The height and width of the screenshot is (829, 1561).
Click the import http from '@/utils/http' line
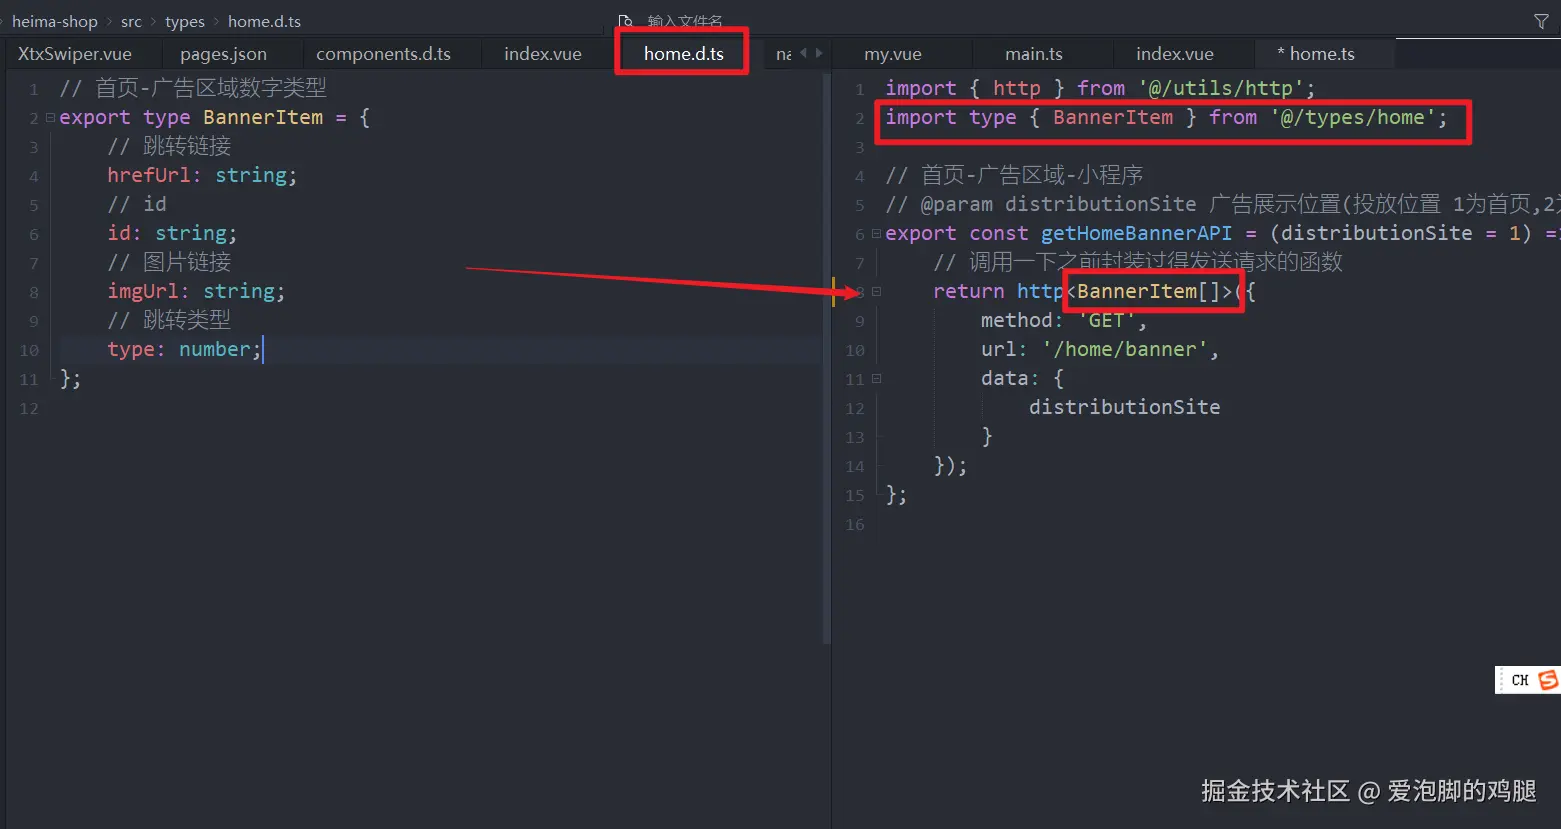(1100, 88)
